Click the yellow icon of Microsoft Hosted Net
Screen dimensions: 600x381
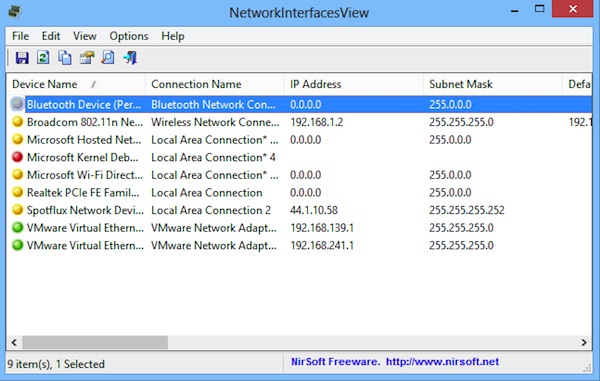[17, 139]
